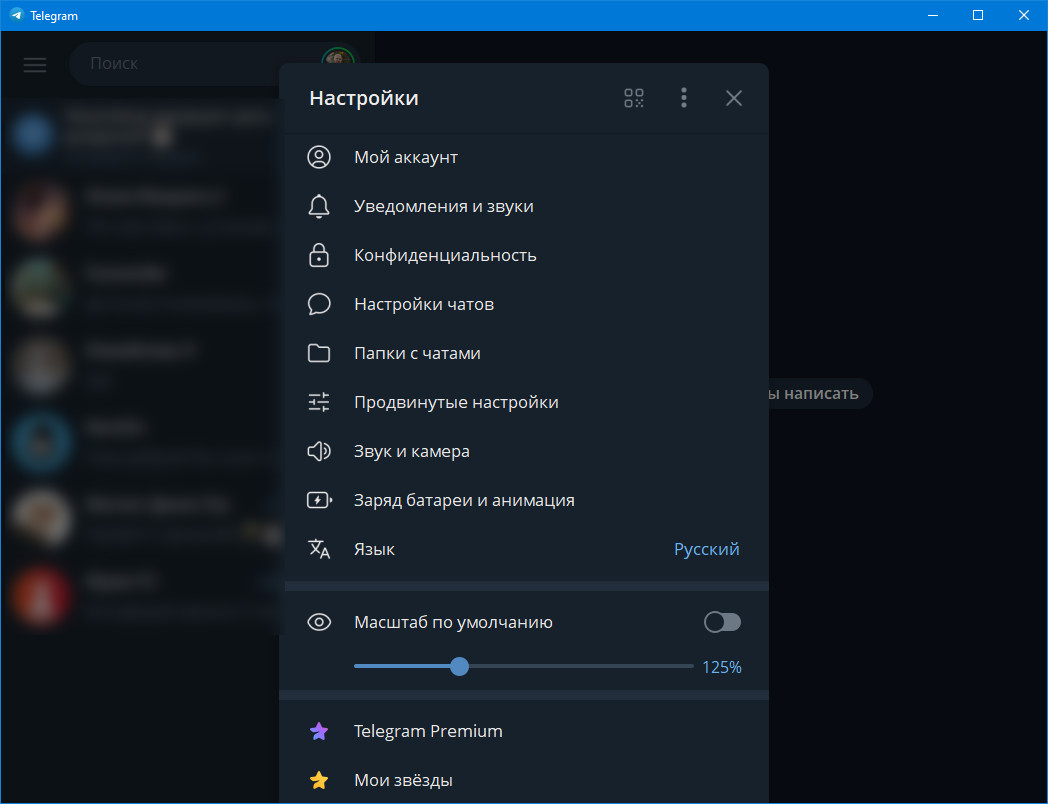
Task: Click the speaker icon for Звук и камера
Action: point(319,451)
